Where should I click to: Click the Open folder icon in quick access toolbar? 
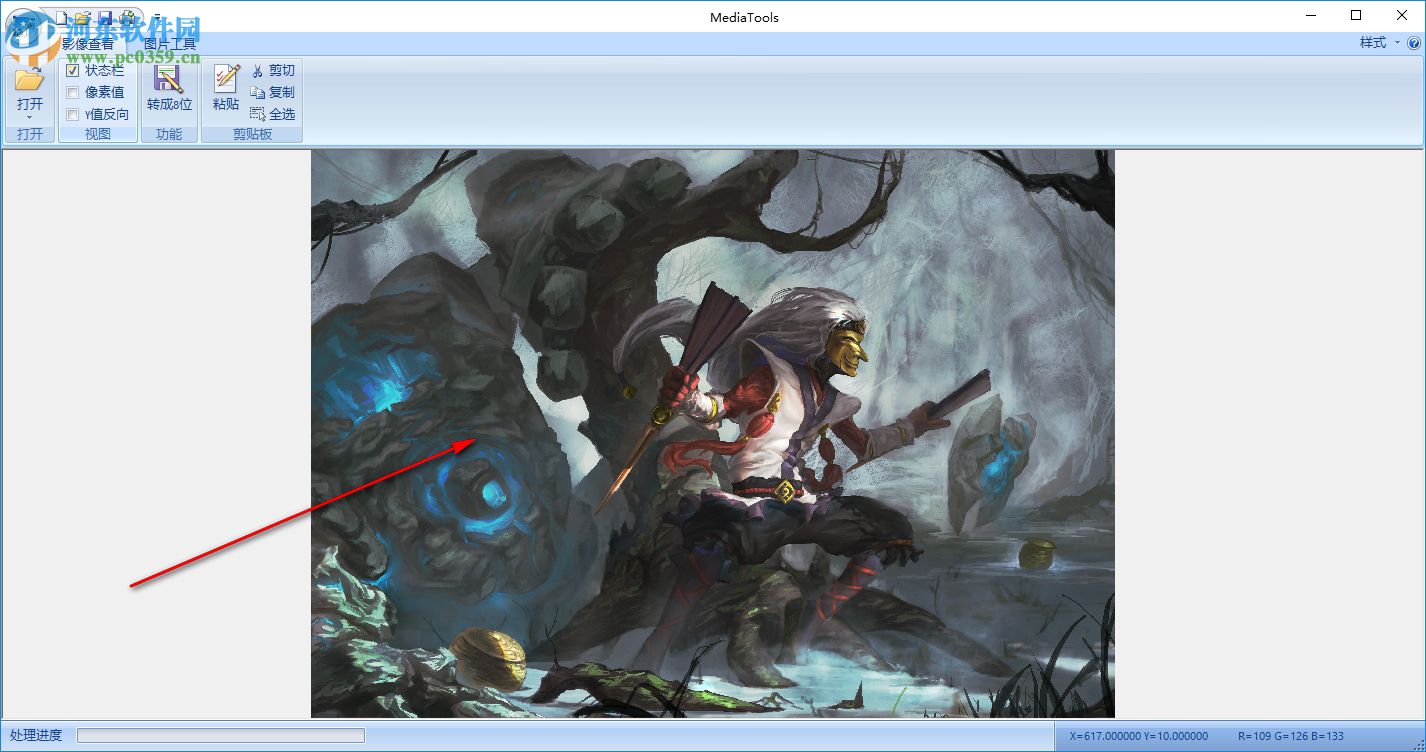84,18
